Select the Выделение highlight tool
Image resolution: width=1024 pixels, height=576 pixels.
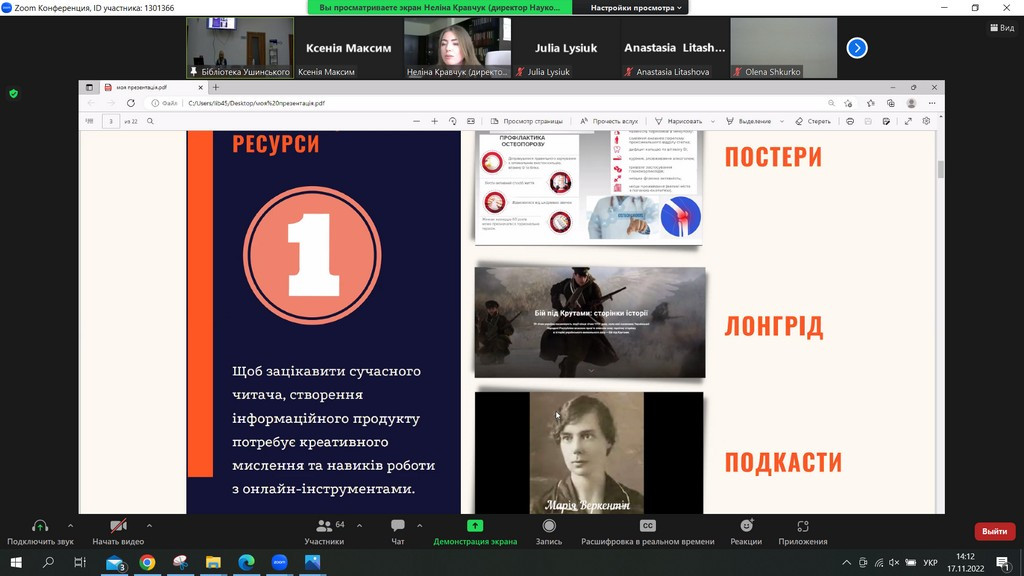pyautogui.click(x=748, y=121)
